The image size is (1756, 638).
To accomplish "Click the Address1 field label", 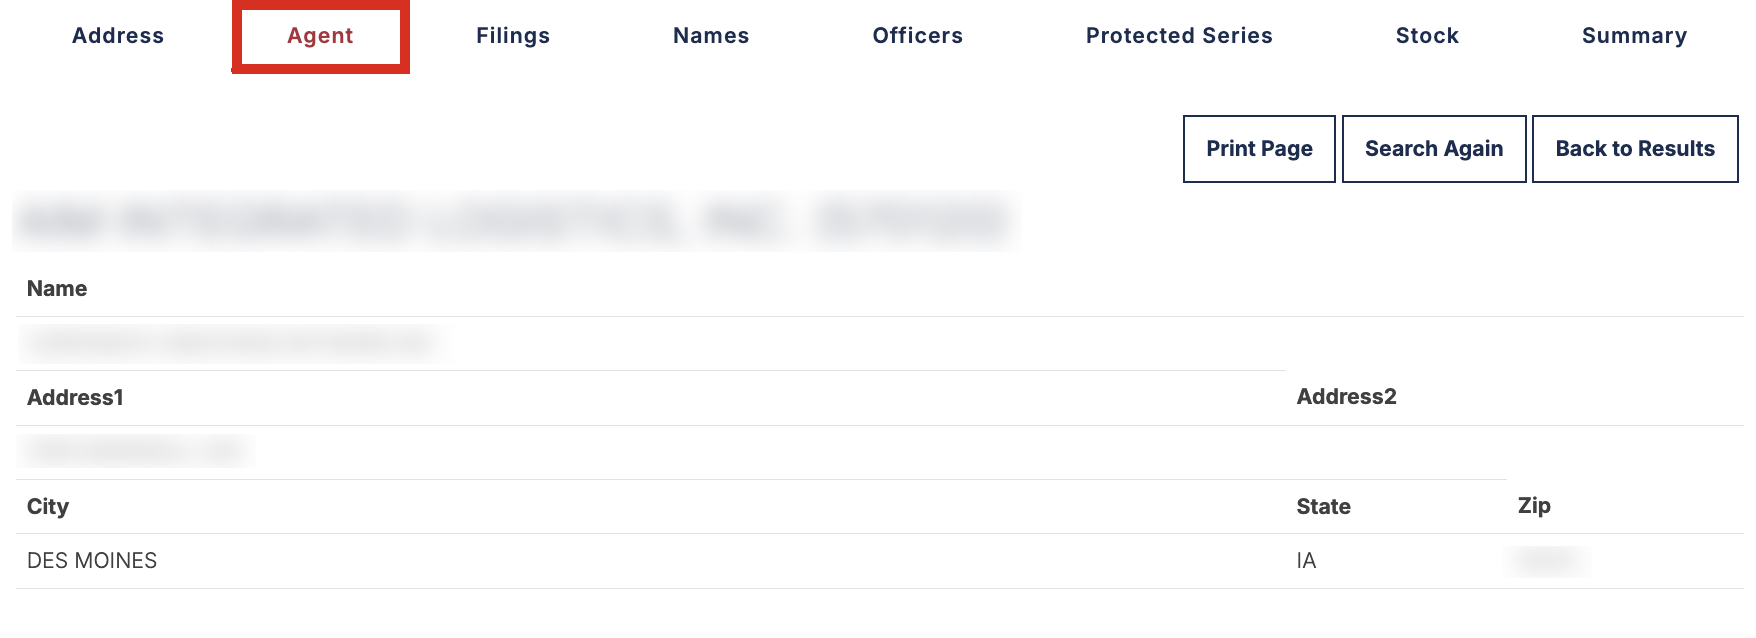I will 75,398.
